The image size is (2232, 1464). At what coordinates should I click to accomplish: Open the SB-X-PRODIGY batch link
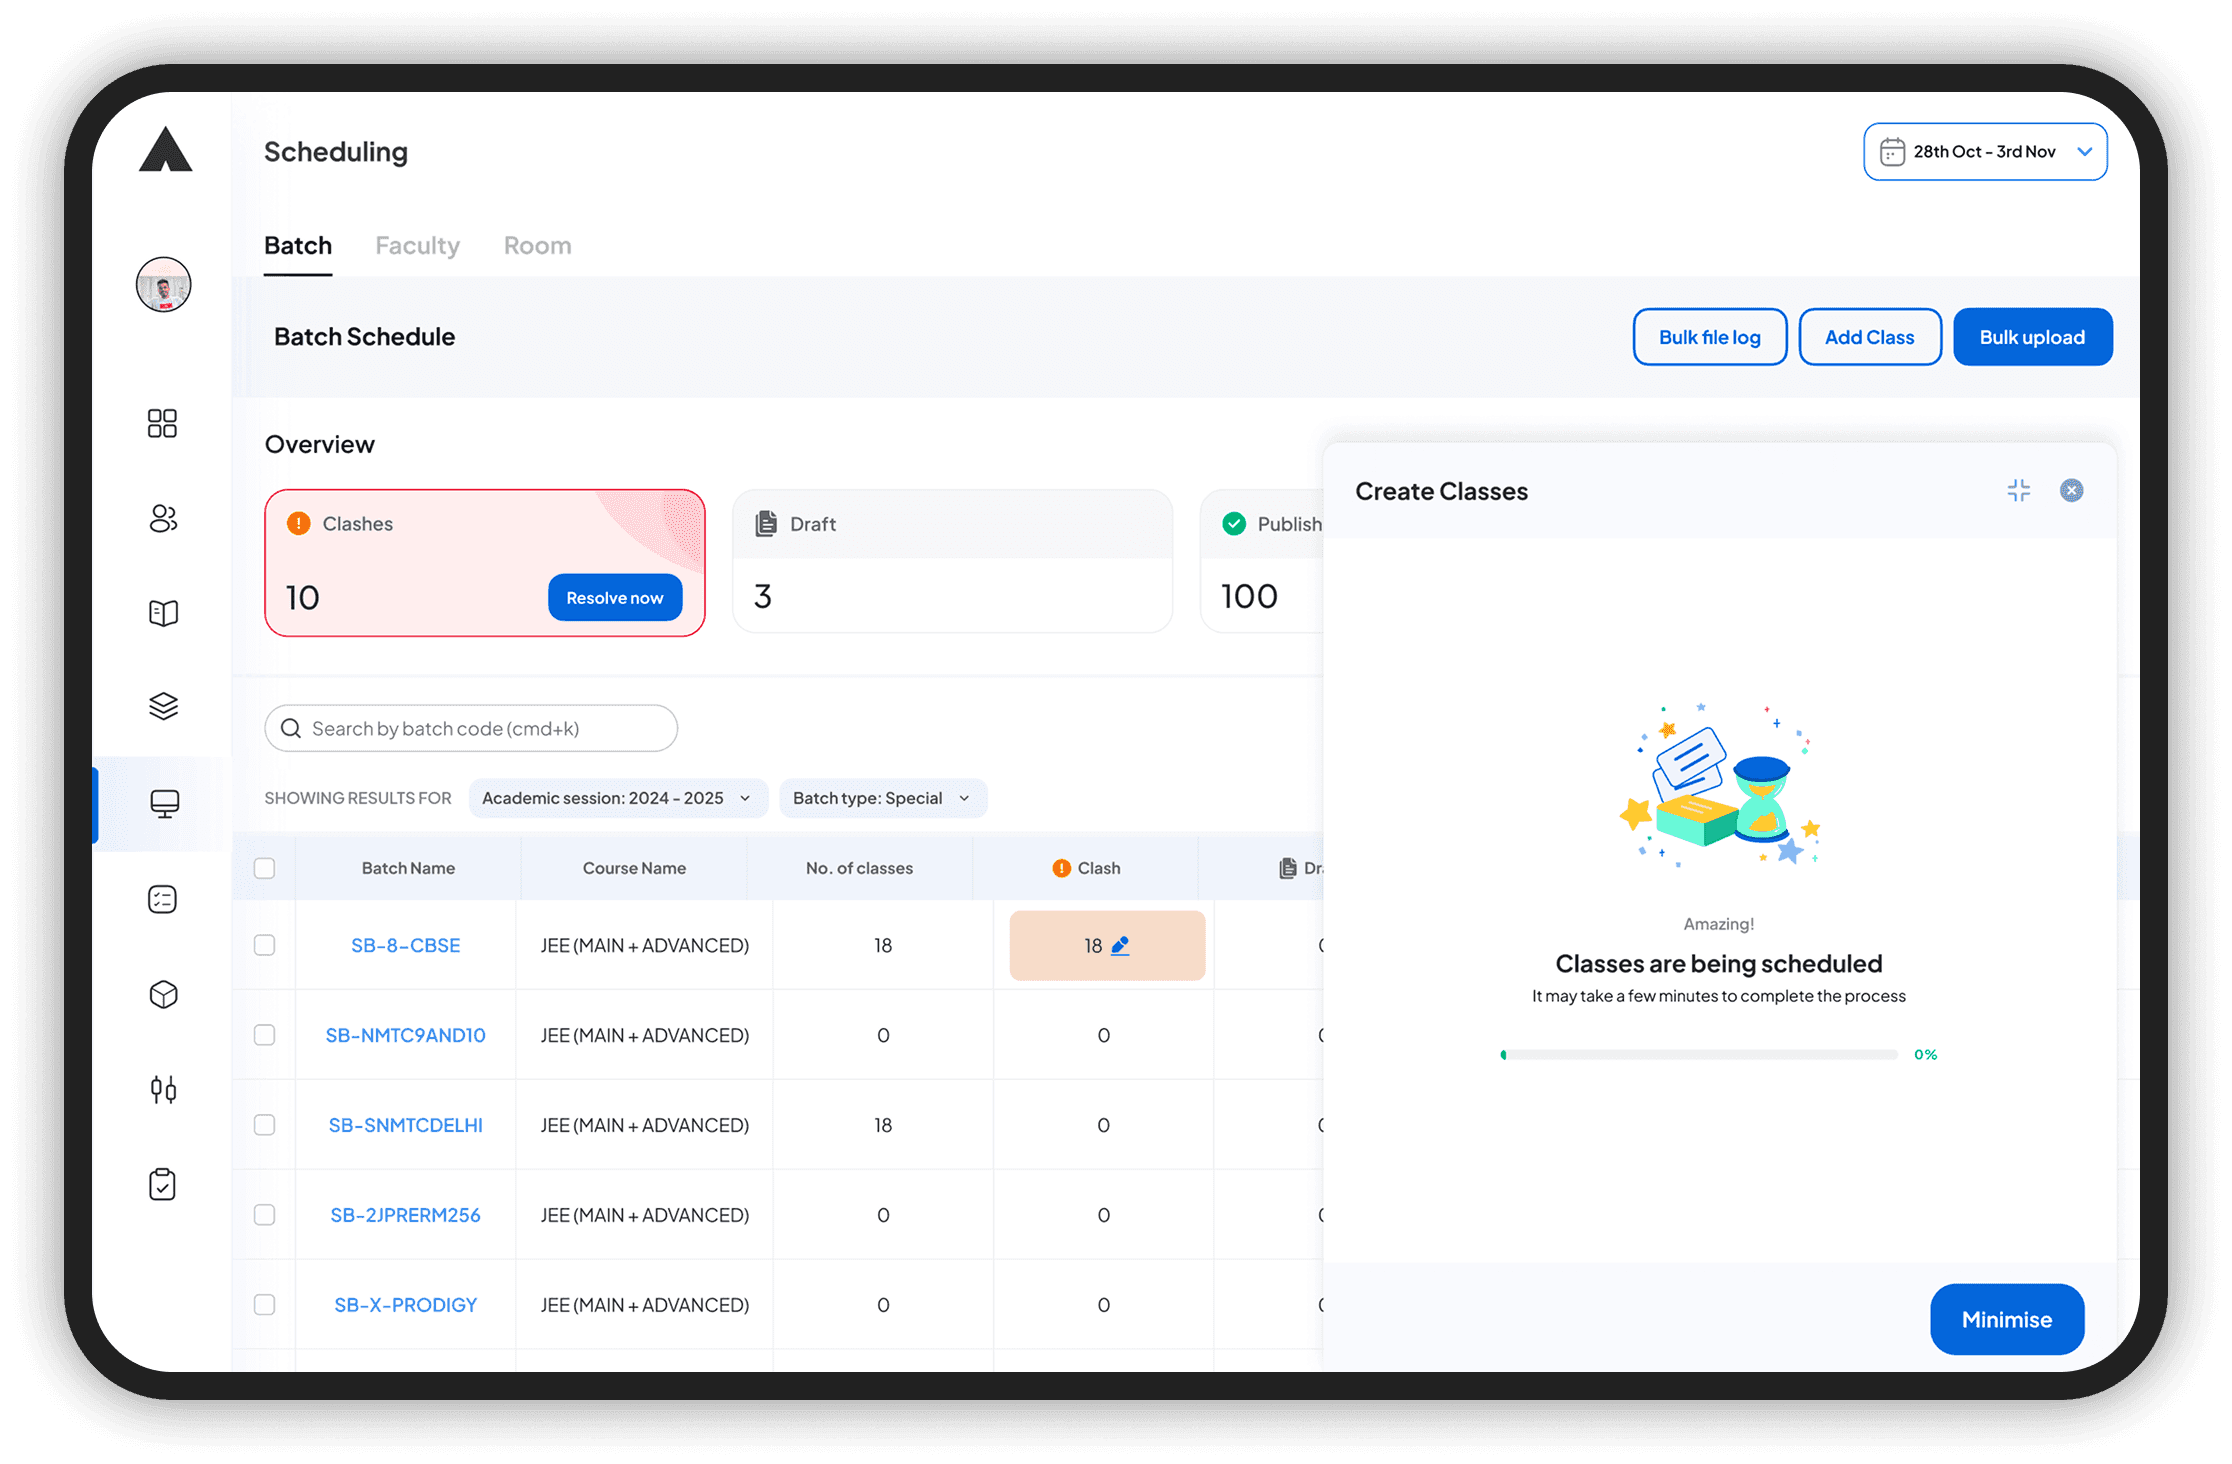coord(405,1305)
